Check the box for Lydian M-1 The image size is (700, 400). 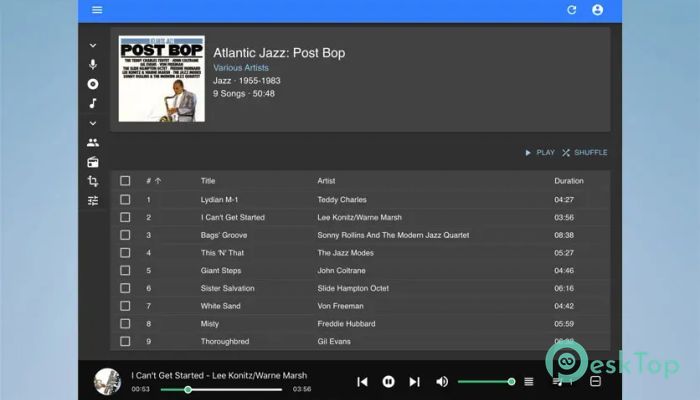125,200
